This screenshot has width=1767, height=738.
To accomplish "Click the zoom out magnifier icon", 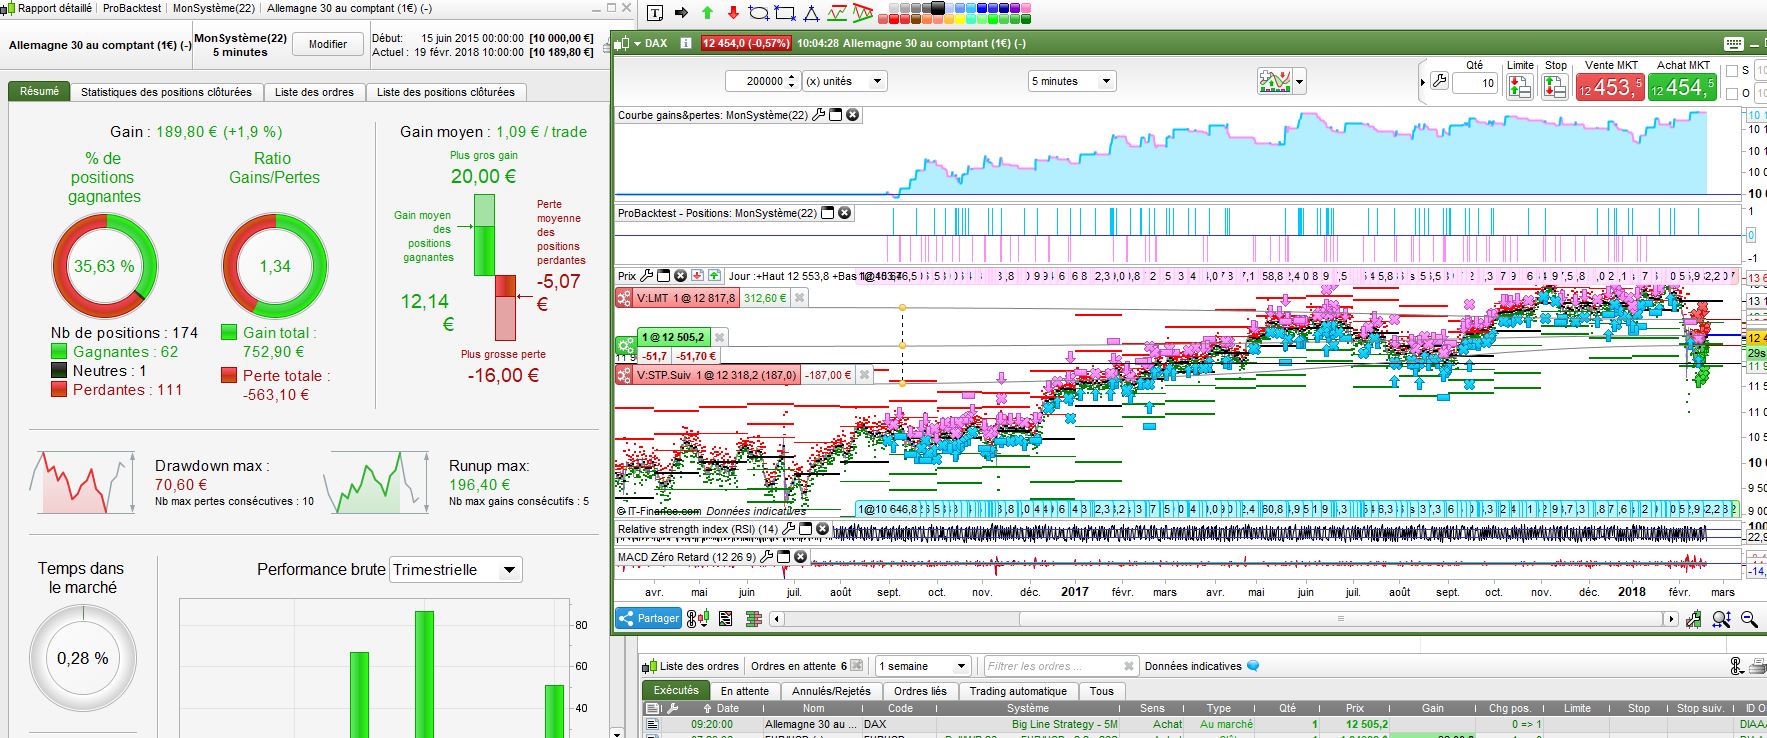I will (1749, 619).
